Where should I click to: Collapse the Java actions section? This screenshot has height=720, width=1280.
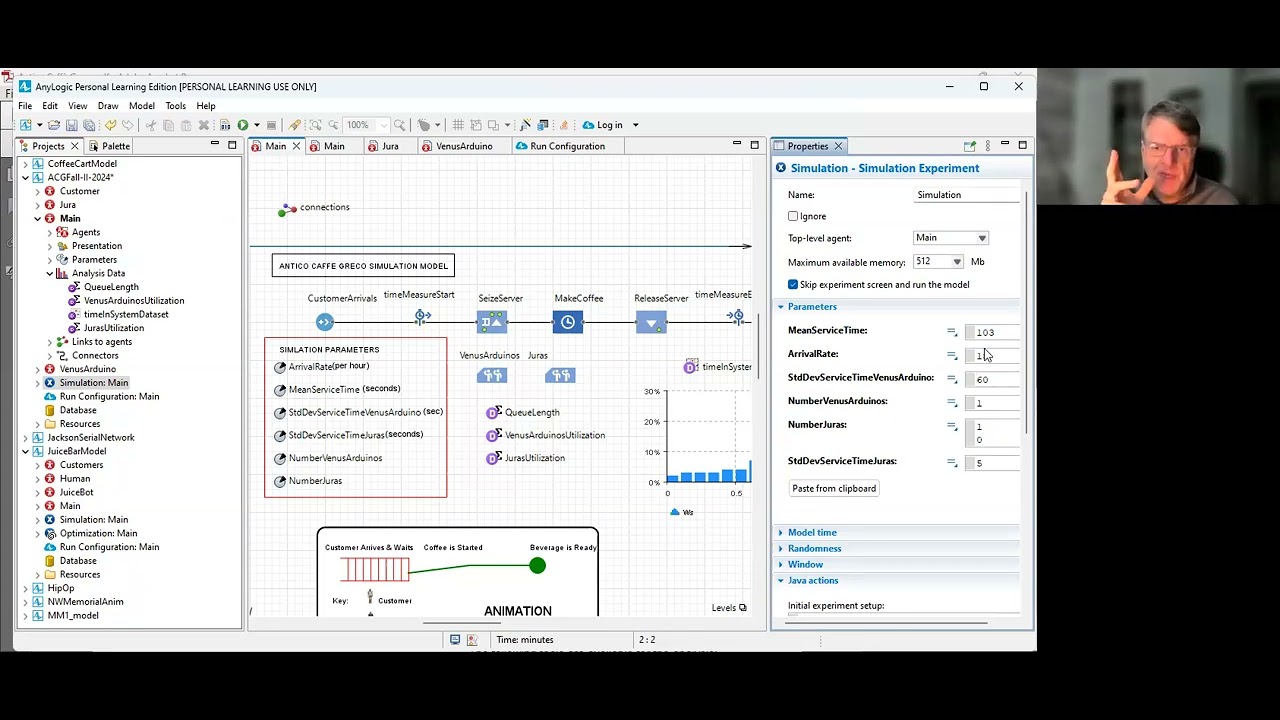coord(781,581)
